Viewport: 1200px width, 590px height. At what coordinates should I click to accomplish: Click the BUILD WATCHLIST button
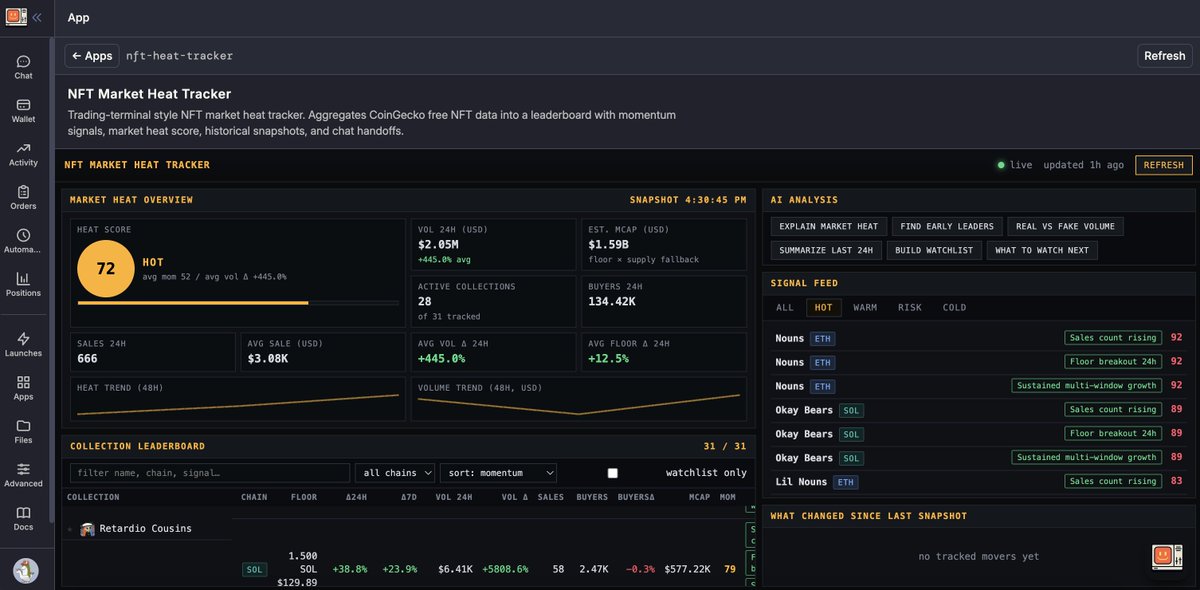pos(934,250)
